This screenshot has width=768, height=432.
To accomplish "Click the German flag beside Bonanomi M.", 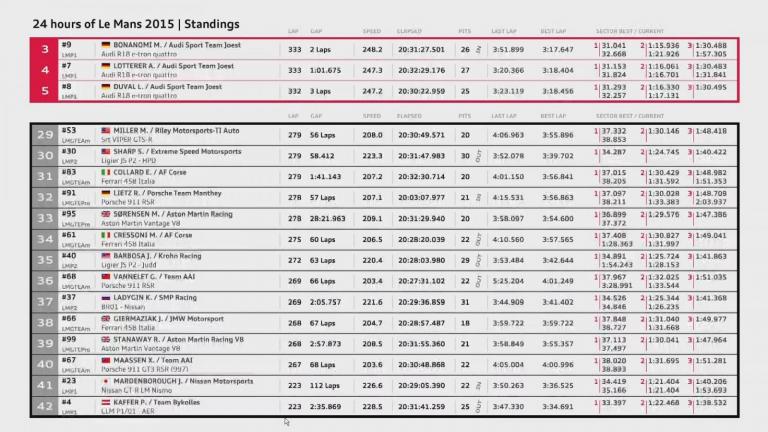I will click(x=106, y=45).
